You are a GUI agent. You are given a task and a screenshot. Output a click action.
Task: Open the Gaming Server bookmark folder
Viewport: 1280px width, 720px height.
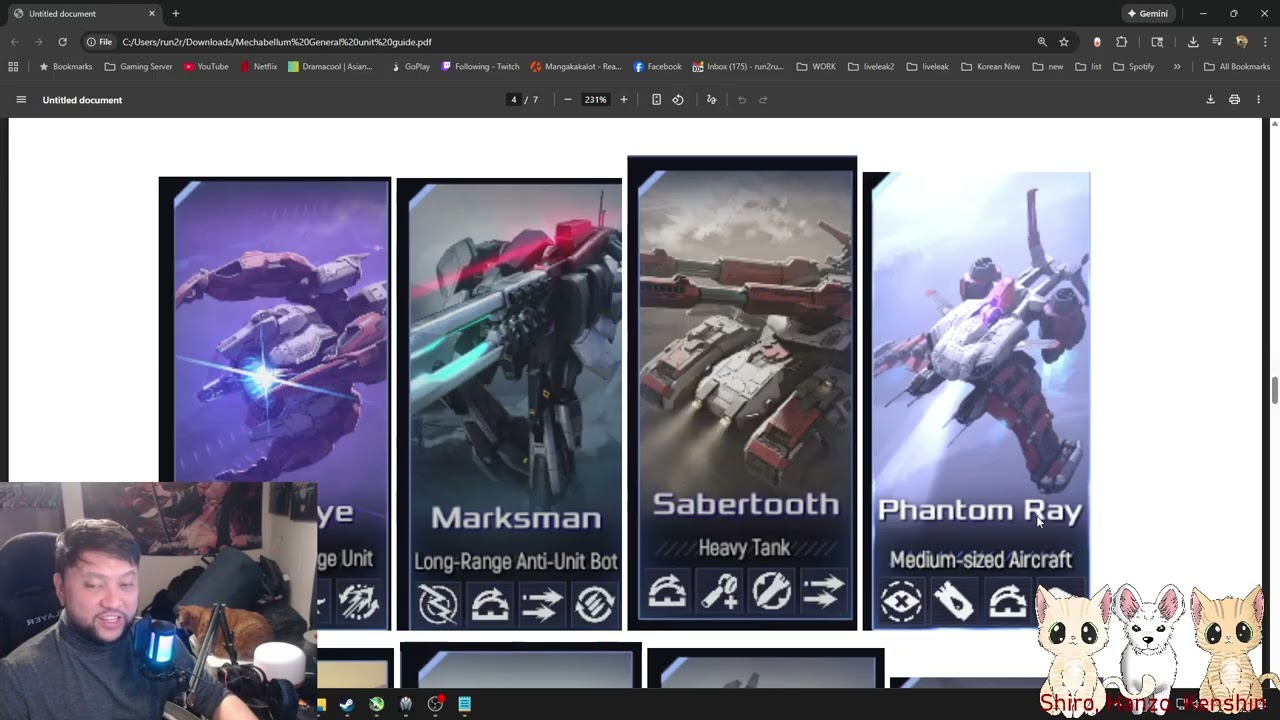(x=139, y=67)
